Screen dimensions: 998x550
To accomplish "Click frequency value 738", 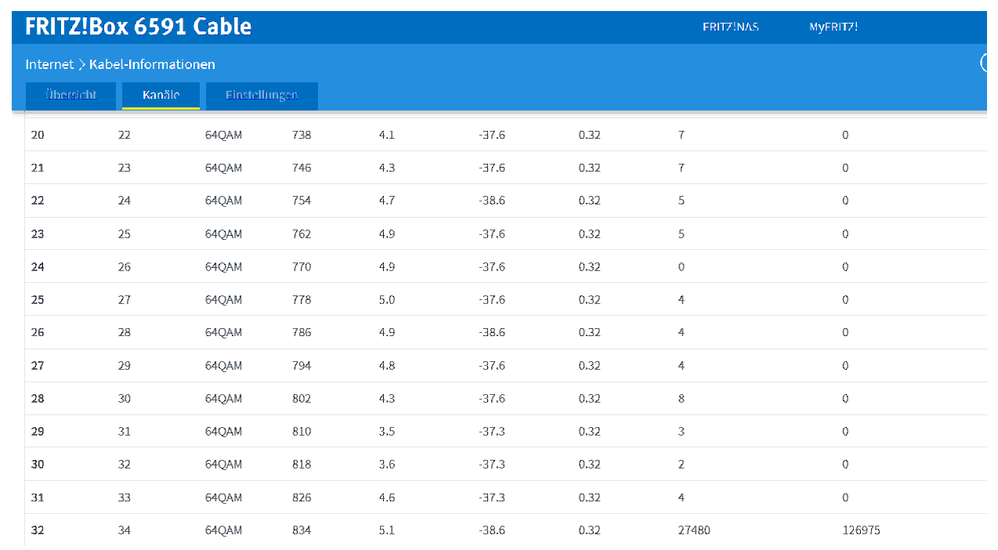I will pyautogui.click(x=302, y=135).
